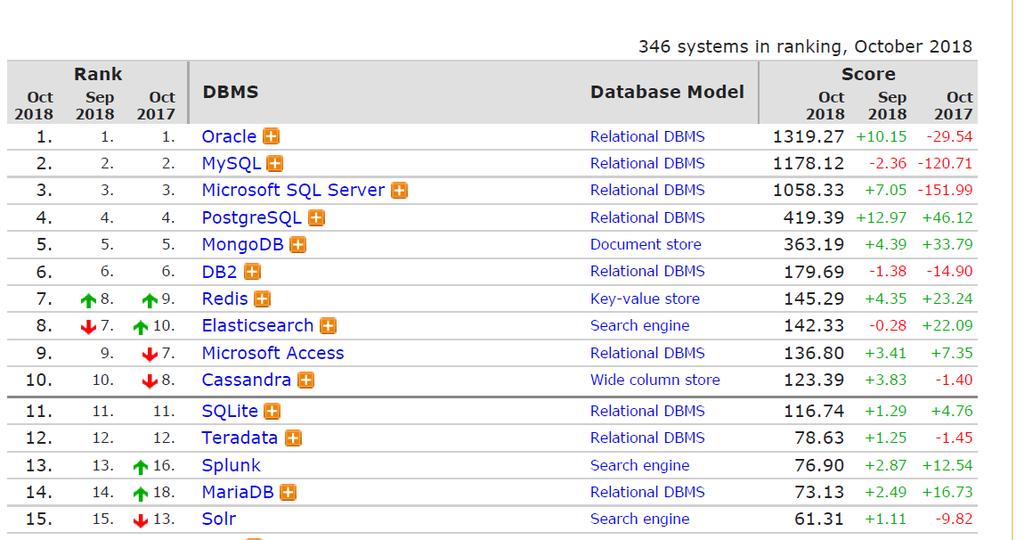Open the Oracle DBMS link
Viewport: 1024px width, 540px height.
229,136
